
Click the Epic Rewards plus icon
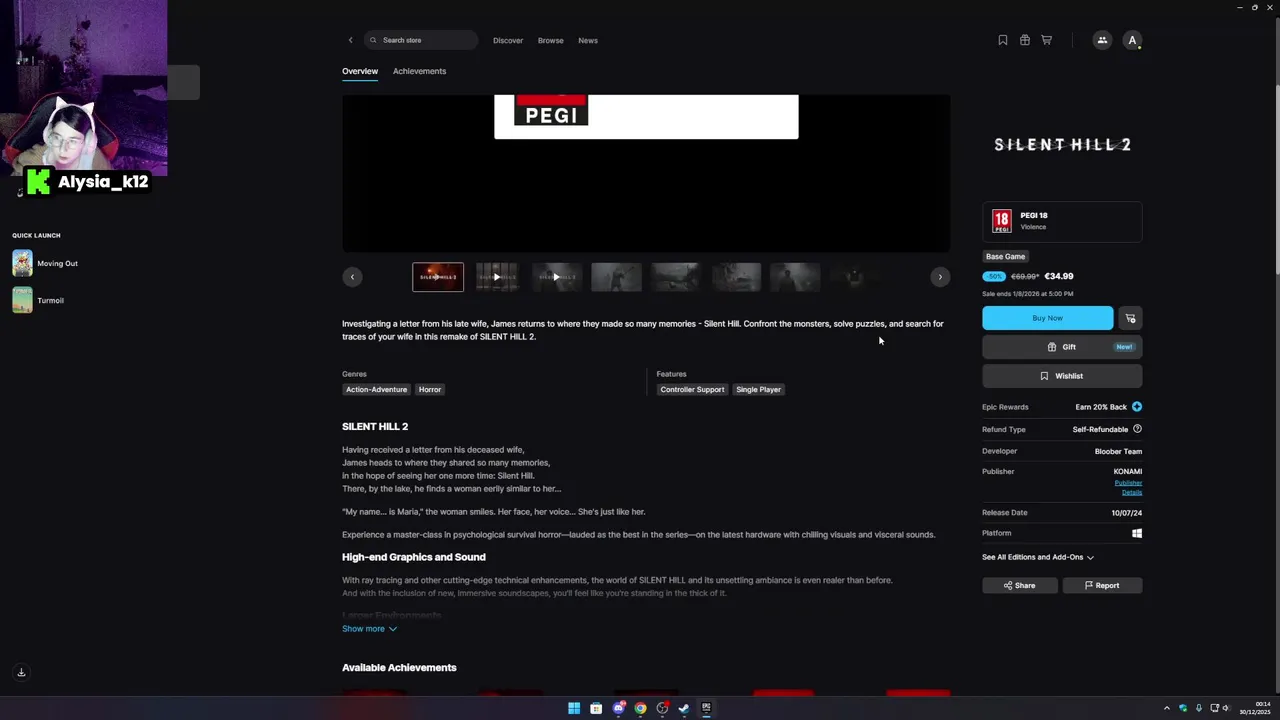point(1137,407)
